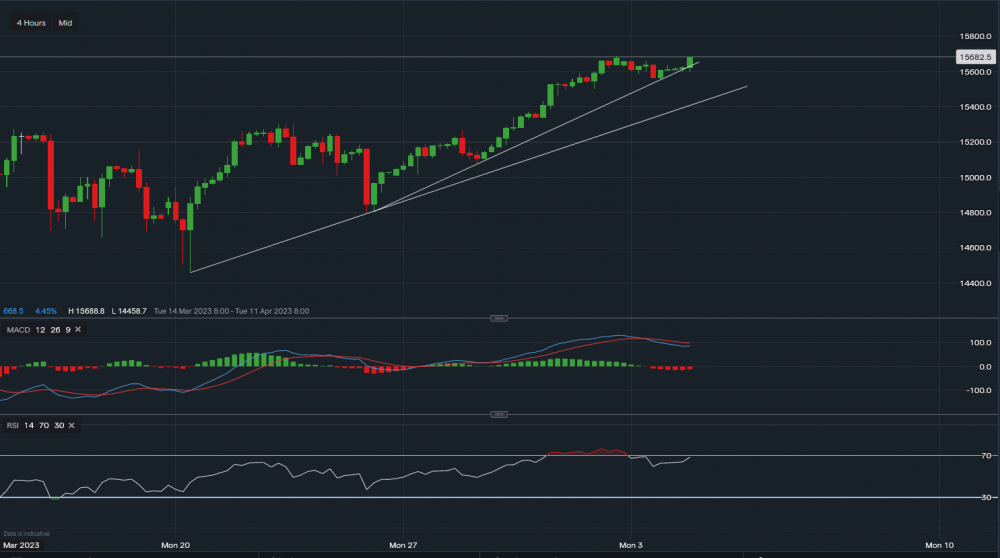Click the Data is indicative note
The image size is (1000, 558).
coord(26,534)
